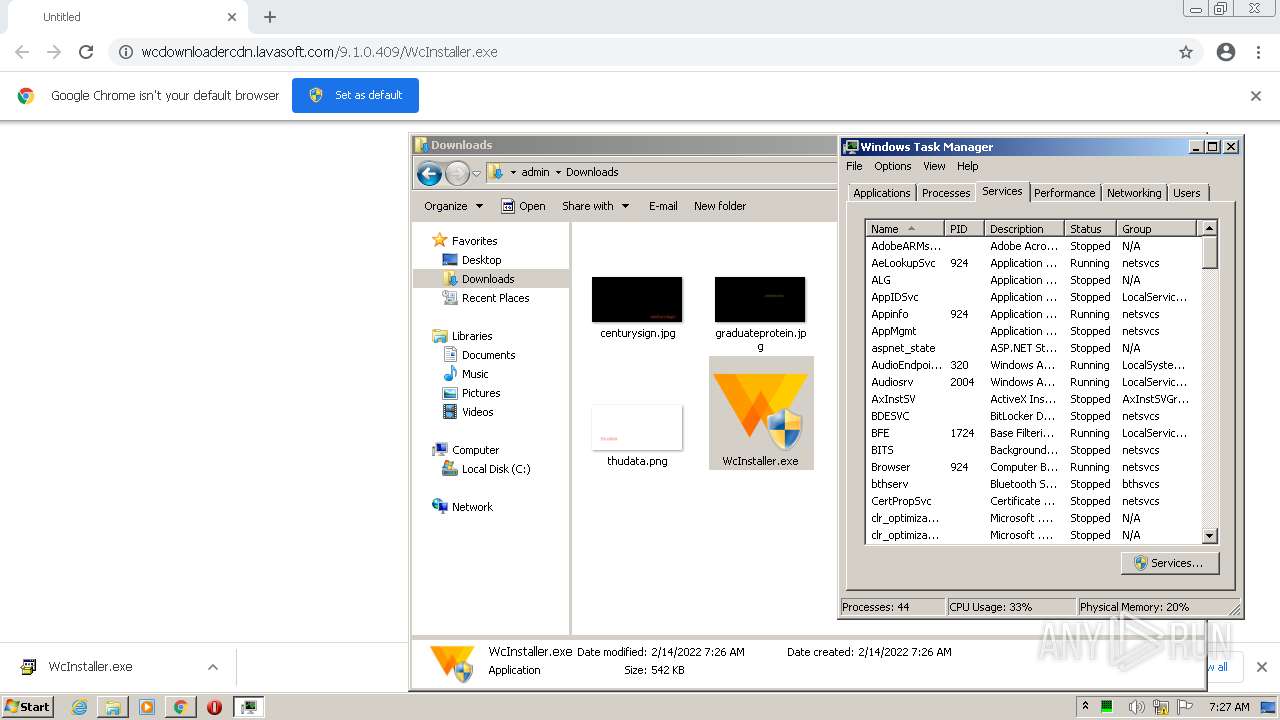Click the Services... button

click(1169, 563)
